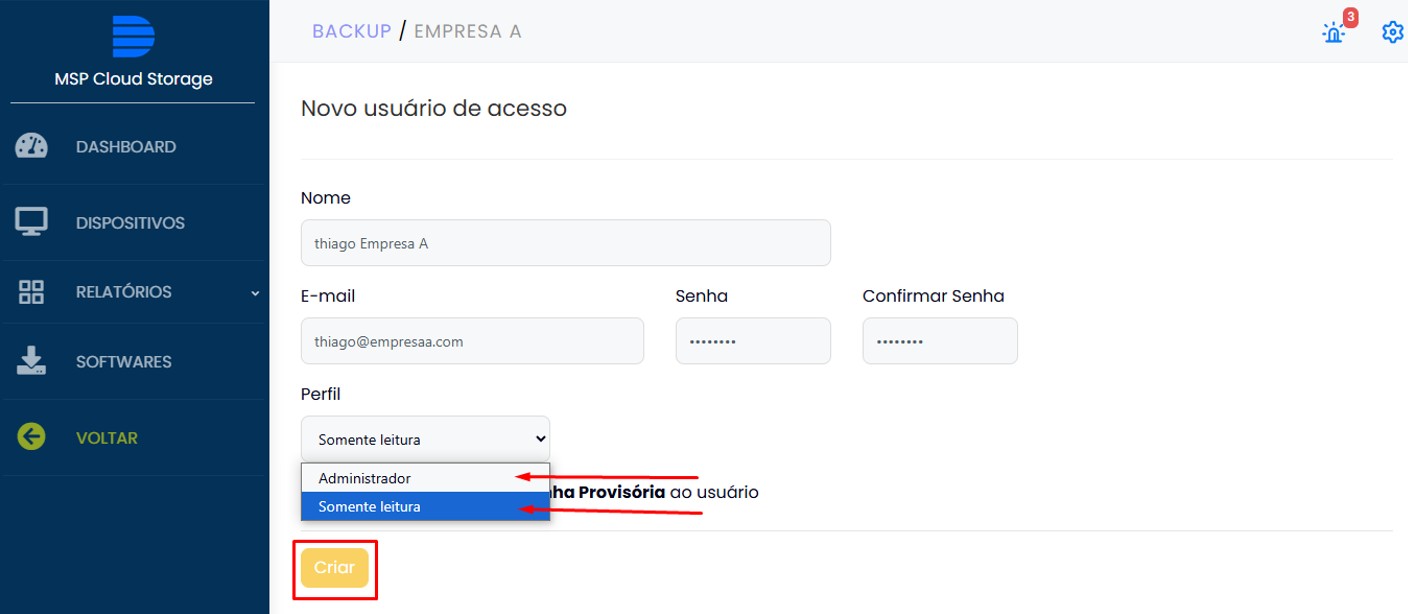Click the green Voltar arrow icon
1408x614 pixels.
click(x=31, y=437)
